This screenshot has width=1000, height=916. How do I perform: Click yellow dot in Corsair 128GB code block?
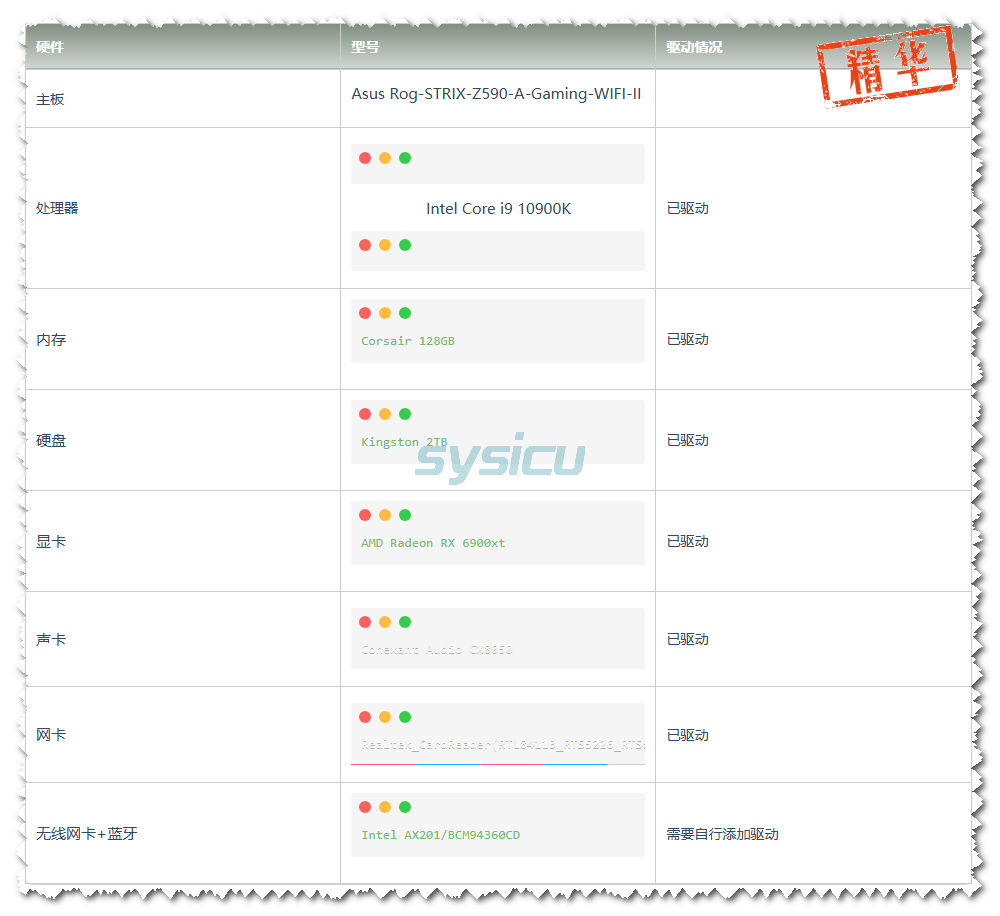click(x=385, y=313)
